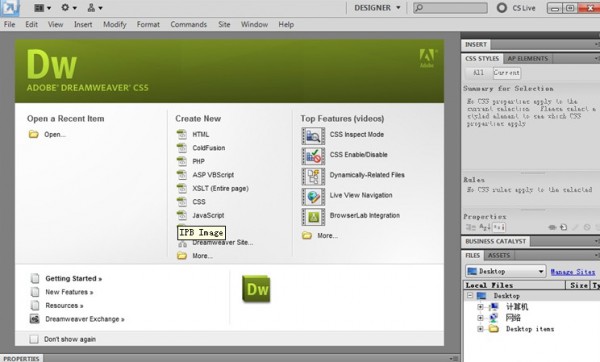Check the Don't show again checkbox
The height and width of the screenshot is (362, 600).
tap(34, 339)
